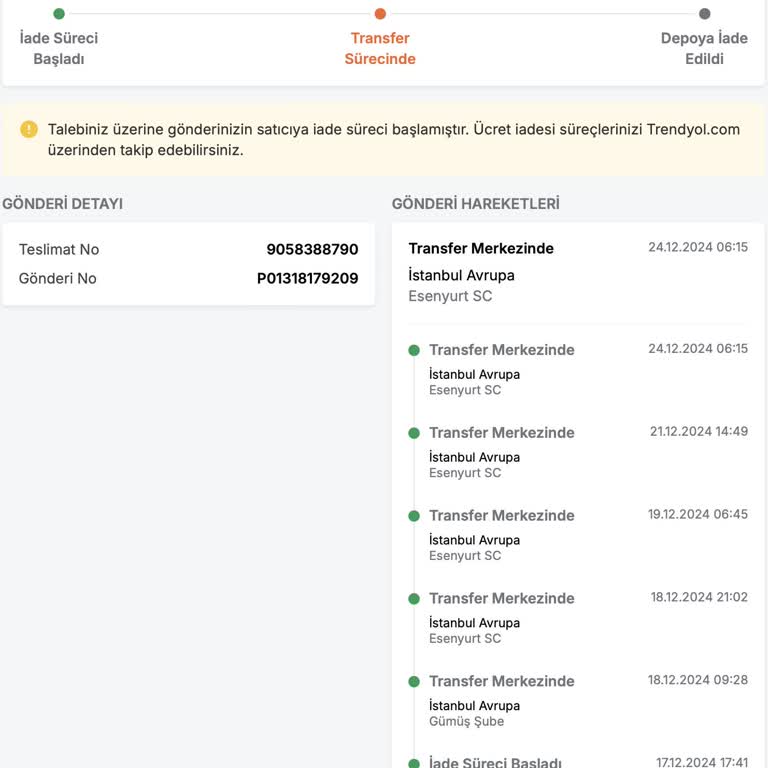Click the GÖNDERİ DETAYI section heading
This screenshot has height=768, width=768.
pyautogui.click(x=62, y=204)
